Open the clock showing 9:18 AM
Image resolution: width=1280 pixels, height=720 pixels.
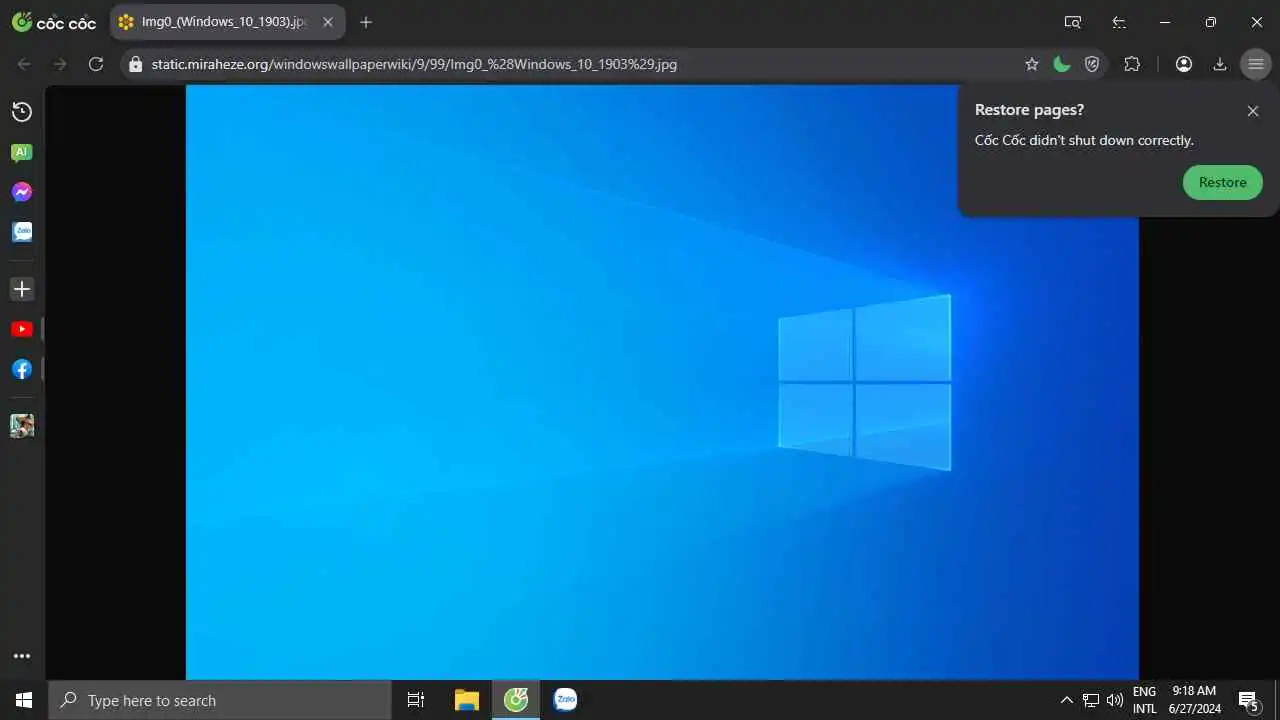point(1194,700)
